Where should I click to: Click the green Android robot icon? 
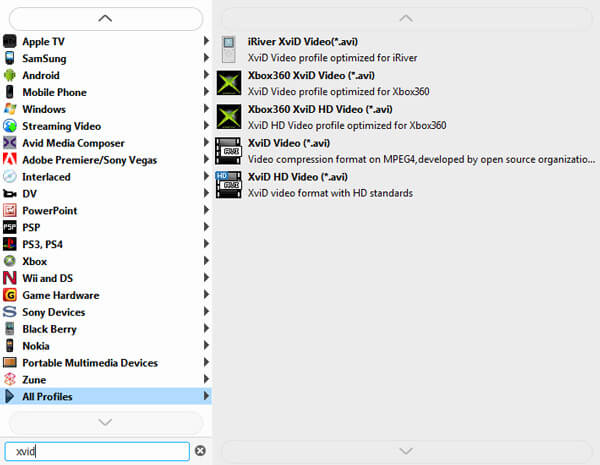pyautogui.click(x=10, y=75)
